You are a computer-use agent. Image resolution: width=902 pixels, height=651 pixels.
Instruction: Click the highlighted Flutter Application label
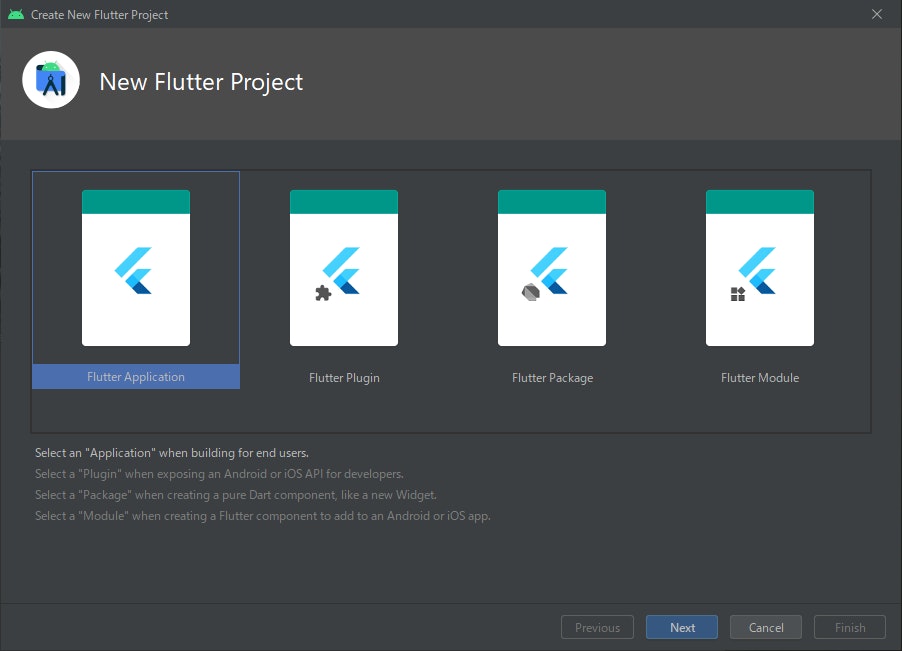point(136,377)
